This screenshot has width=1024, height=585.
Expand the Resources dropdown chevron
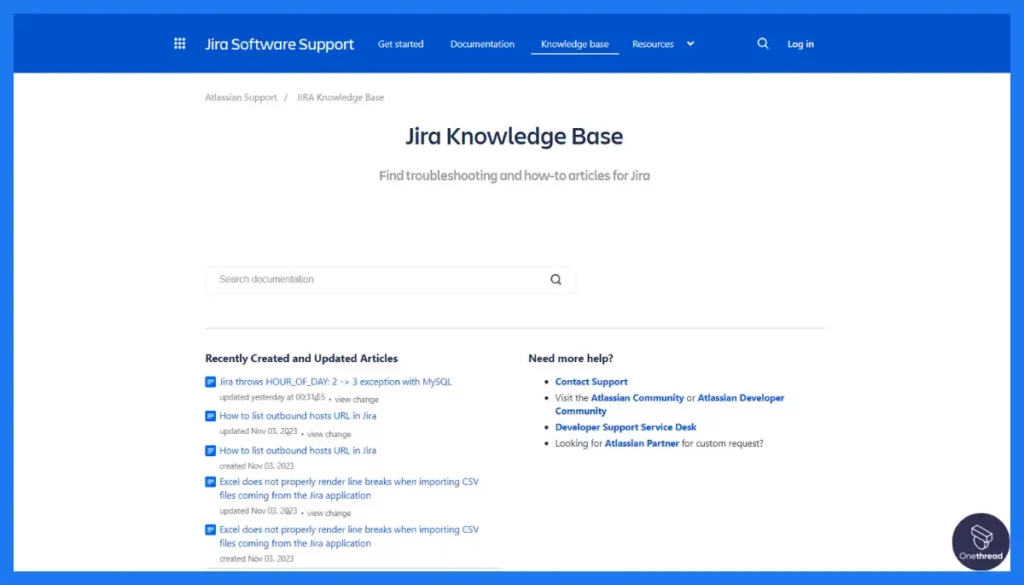(x=690, y=44)
